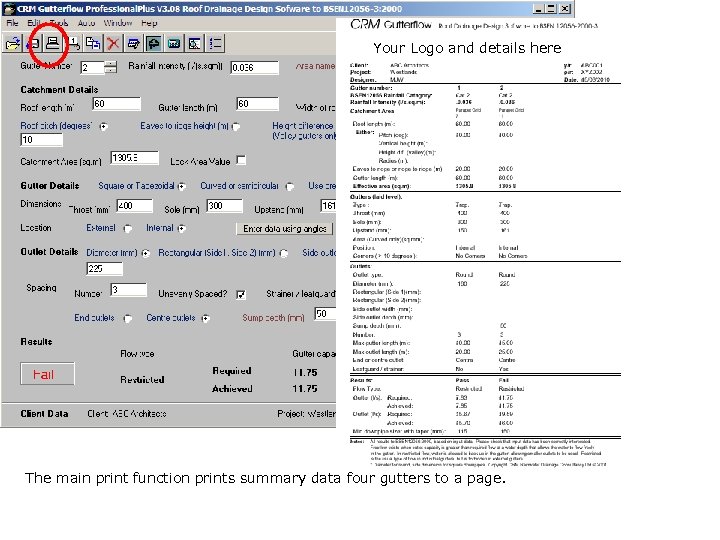Open the Edit menu

coord(34,23)
